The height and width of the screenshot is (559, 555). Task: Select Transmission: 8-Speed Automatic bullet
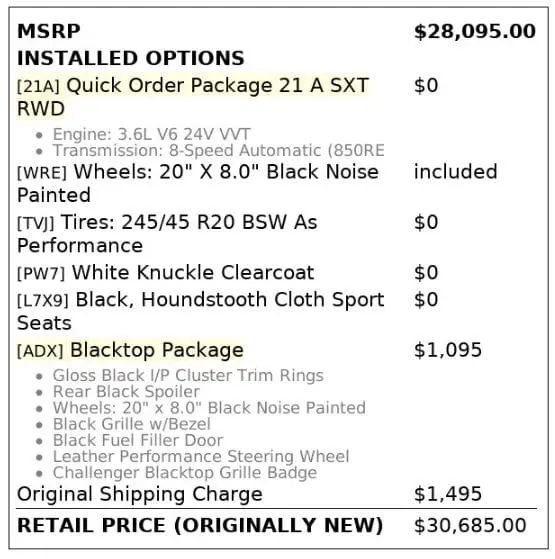[x=219, y=150]
